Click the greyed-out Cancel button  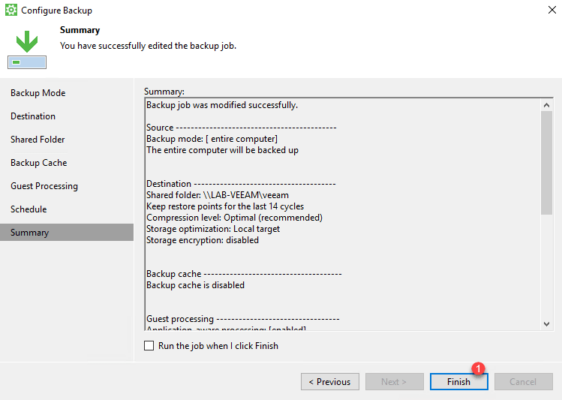point(523,382)
